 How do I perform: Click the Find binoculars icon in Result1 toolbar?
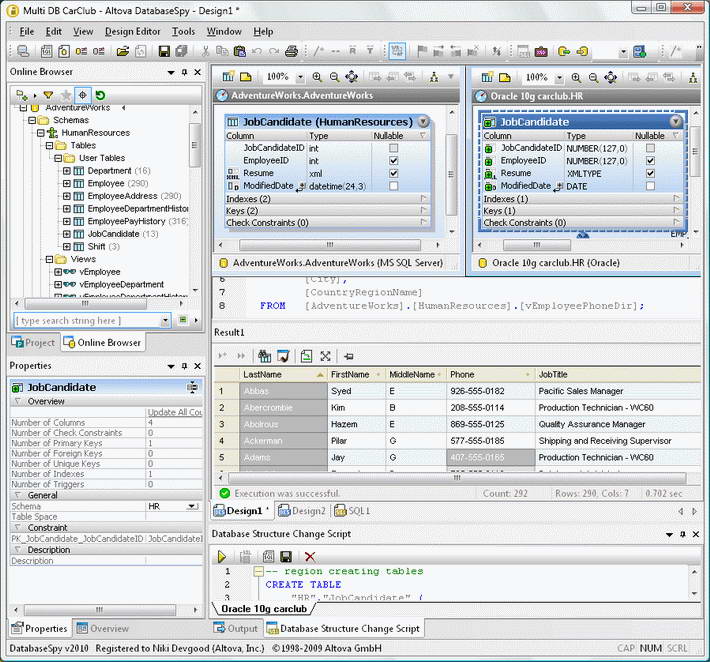(264, 355)
